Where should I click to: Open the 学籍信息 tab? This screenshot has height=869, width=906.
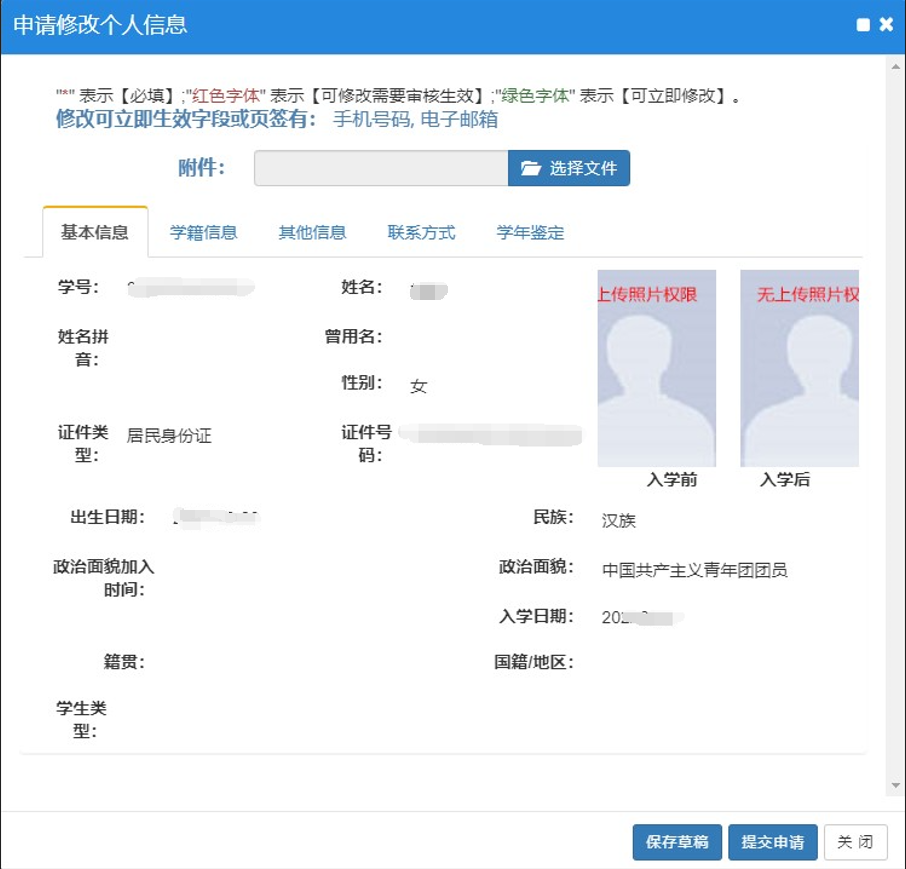pyautogui.click(x=203, y=232)
